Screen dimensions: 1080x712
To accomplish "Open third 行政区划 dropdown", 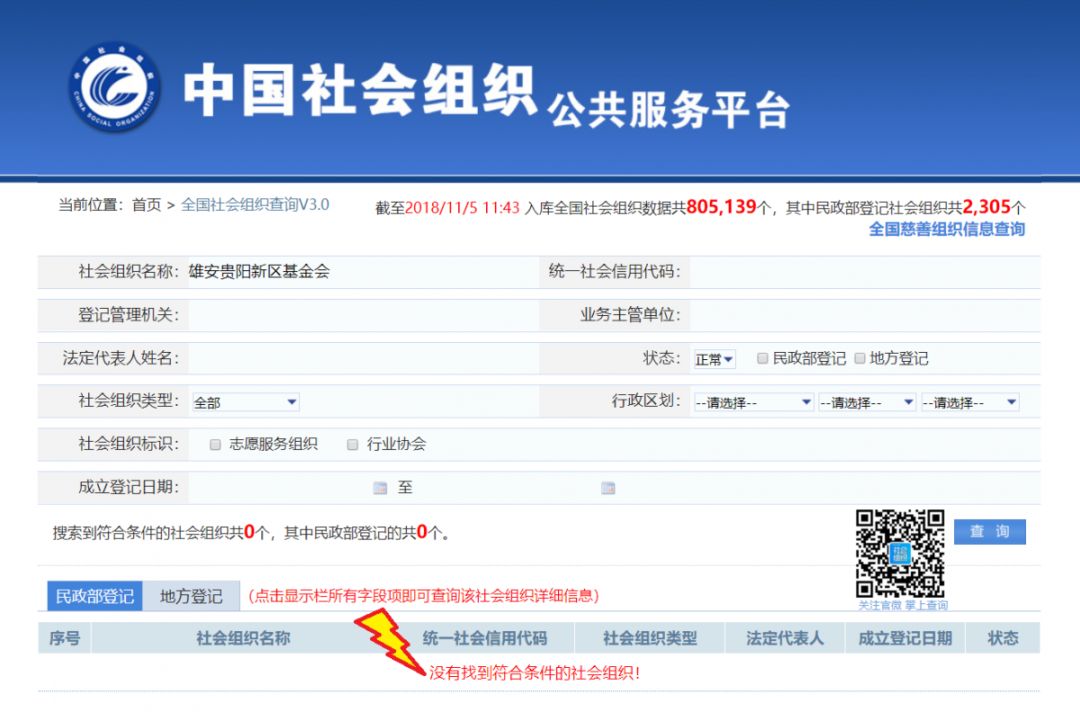I will tap(970, 402).
